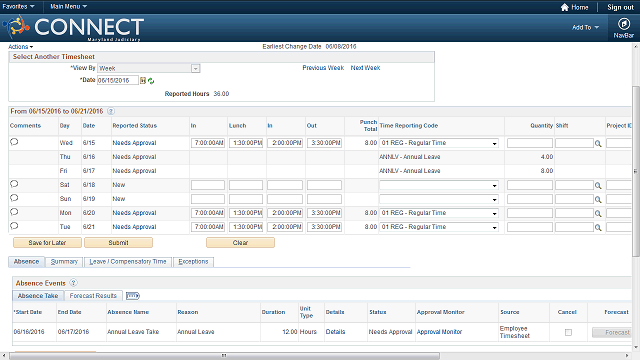Go to Next Week
Viewport: 640px width, 360px height.
365,68
